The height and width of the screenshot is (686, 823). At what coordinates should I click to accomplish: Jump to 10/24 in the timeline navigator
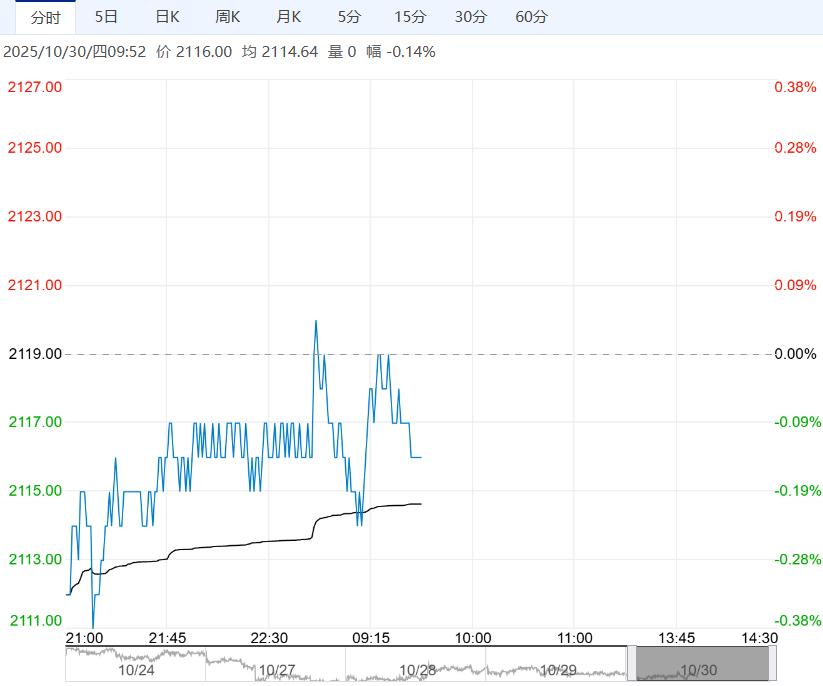pyautogui.click(x=136, y=670)
